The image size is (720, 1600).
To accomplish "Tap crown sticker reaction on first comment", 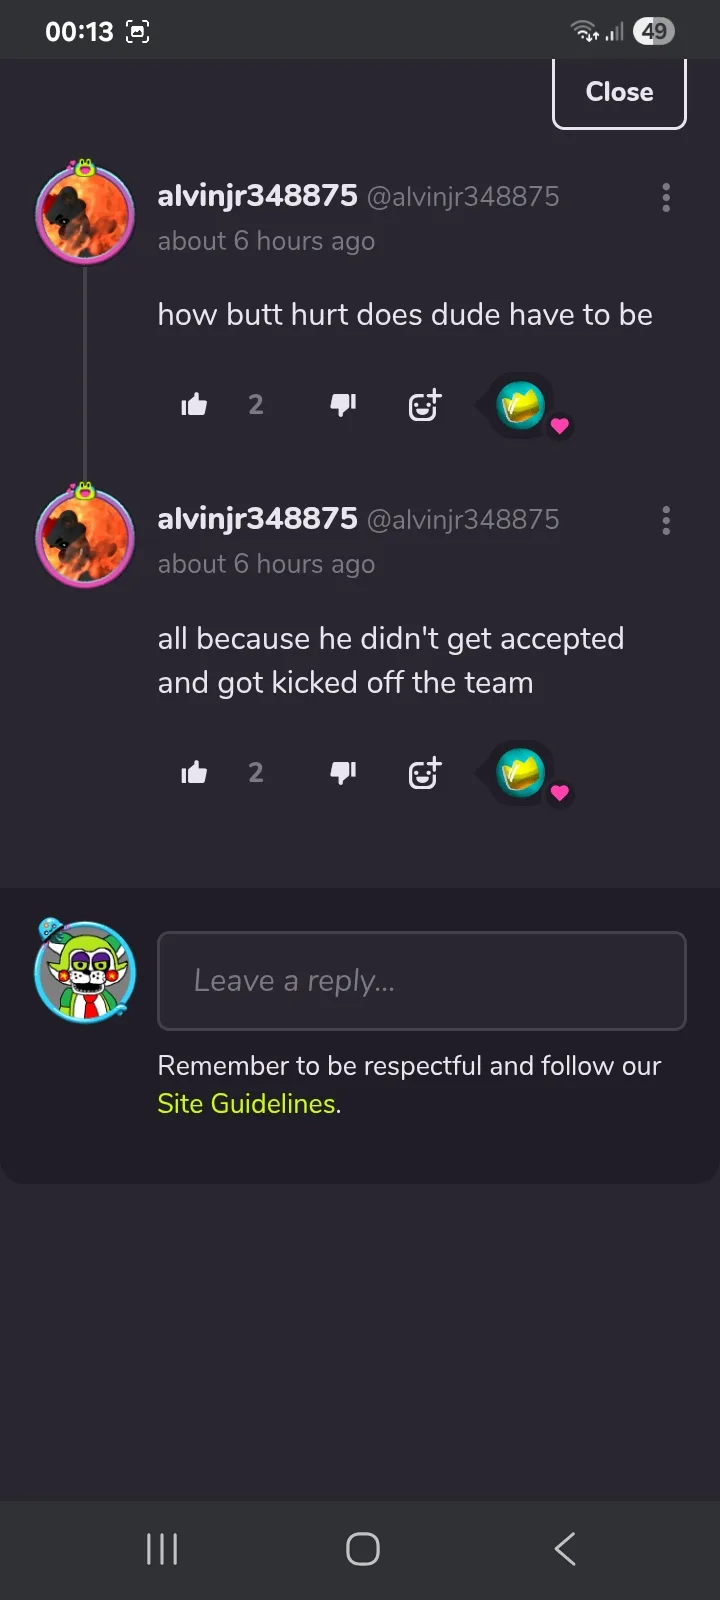I will click(x=521, y=406).
